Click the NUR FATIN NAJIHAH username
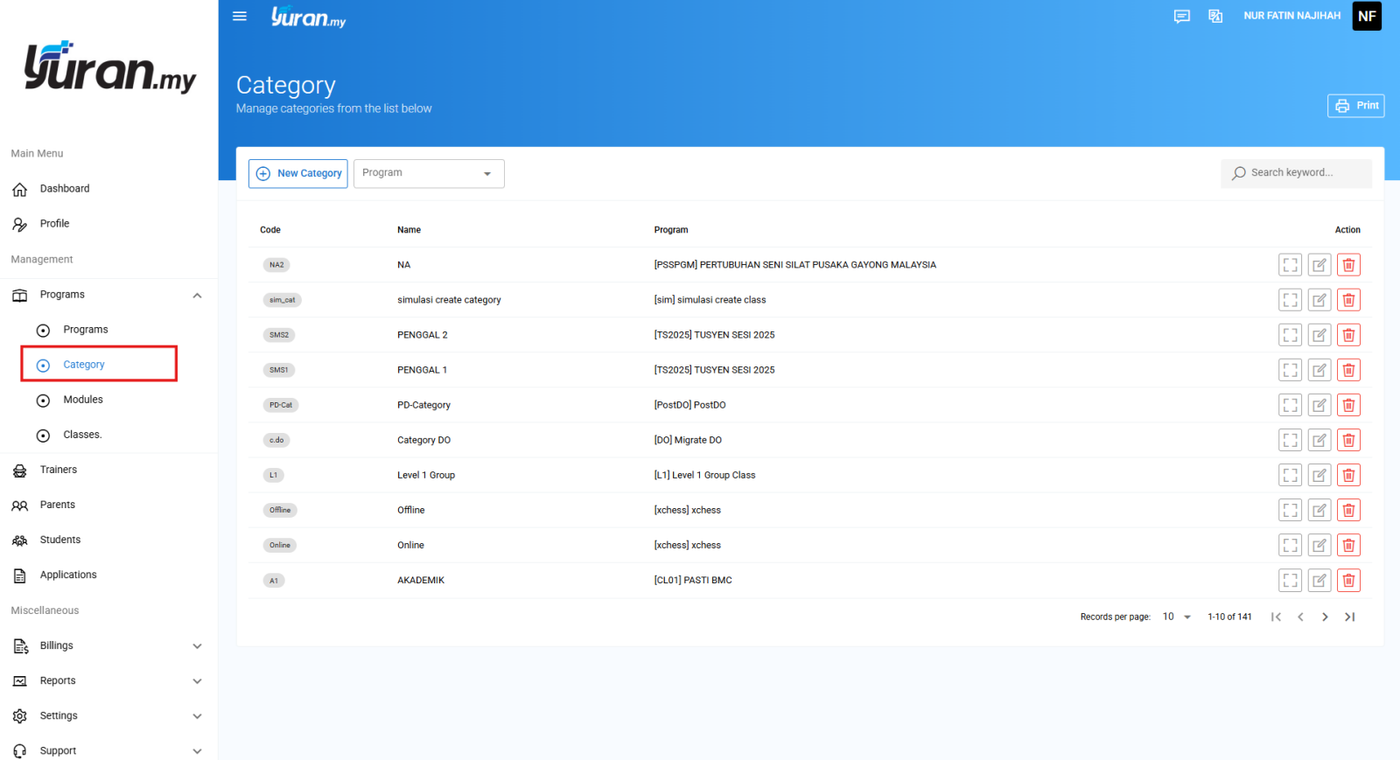The image size is (1400, 760). [x=1292, y=16]
